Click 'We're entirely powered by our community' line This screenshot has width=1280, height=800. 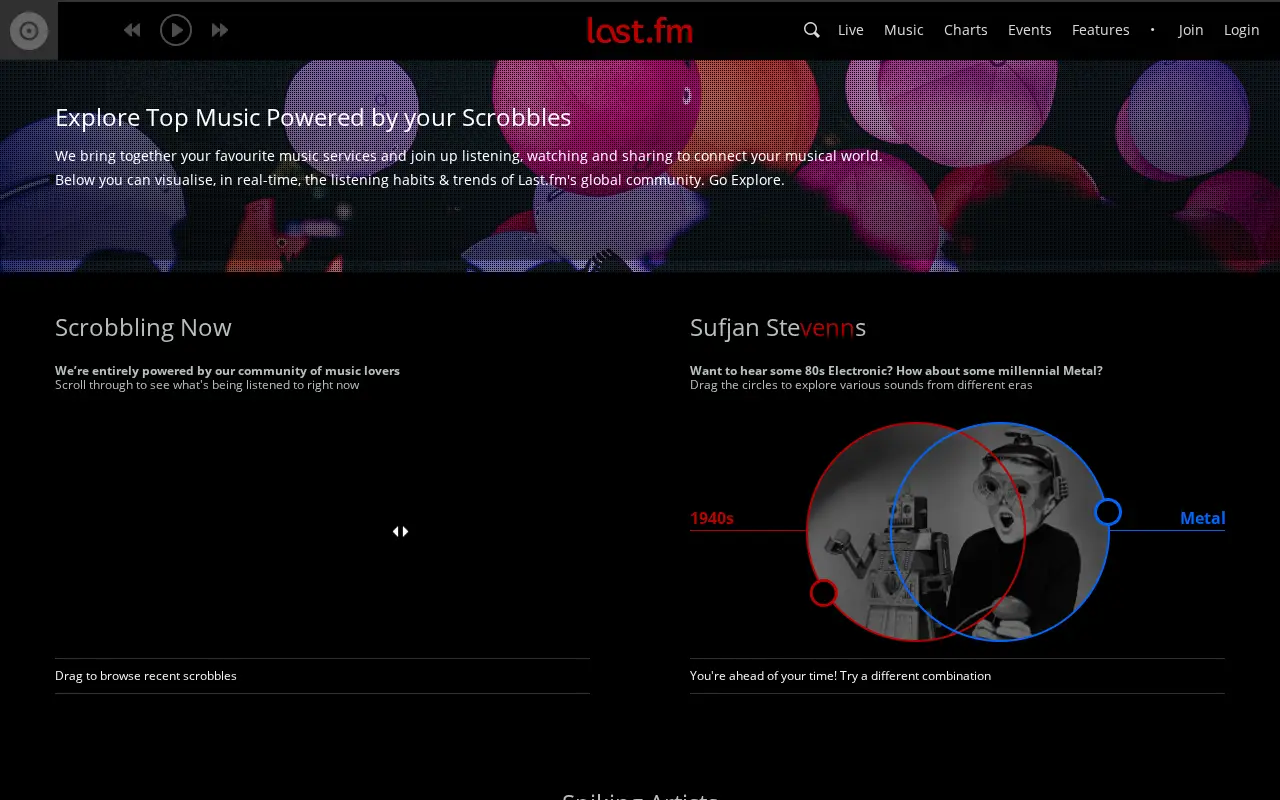pyautogui.click(x=227, y=371)
